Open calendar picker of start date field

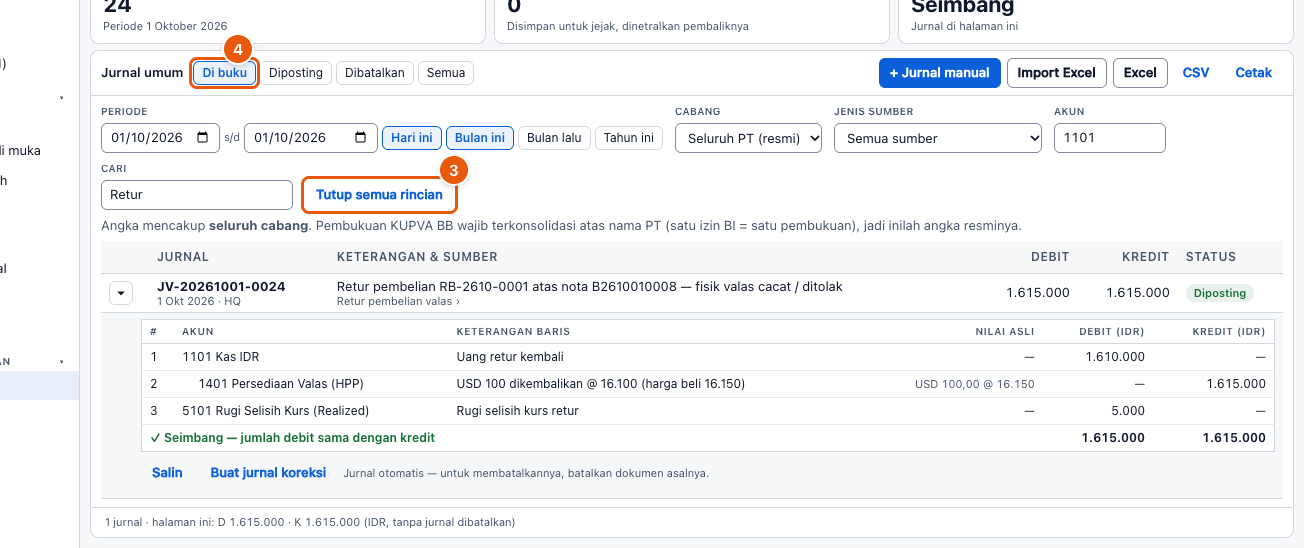[x=203, y=138]
